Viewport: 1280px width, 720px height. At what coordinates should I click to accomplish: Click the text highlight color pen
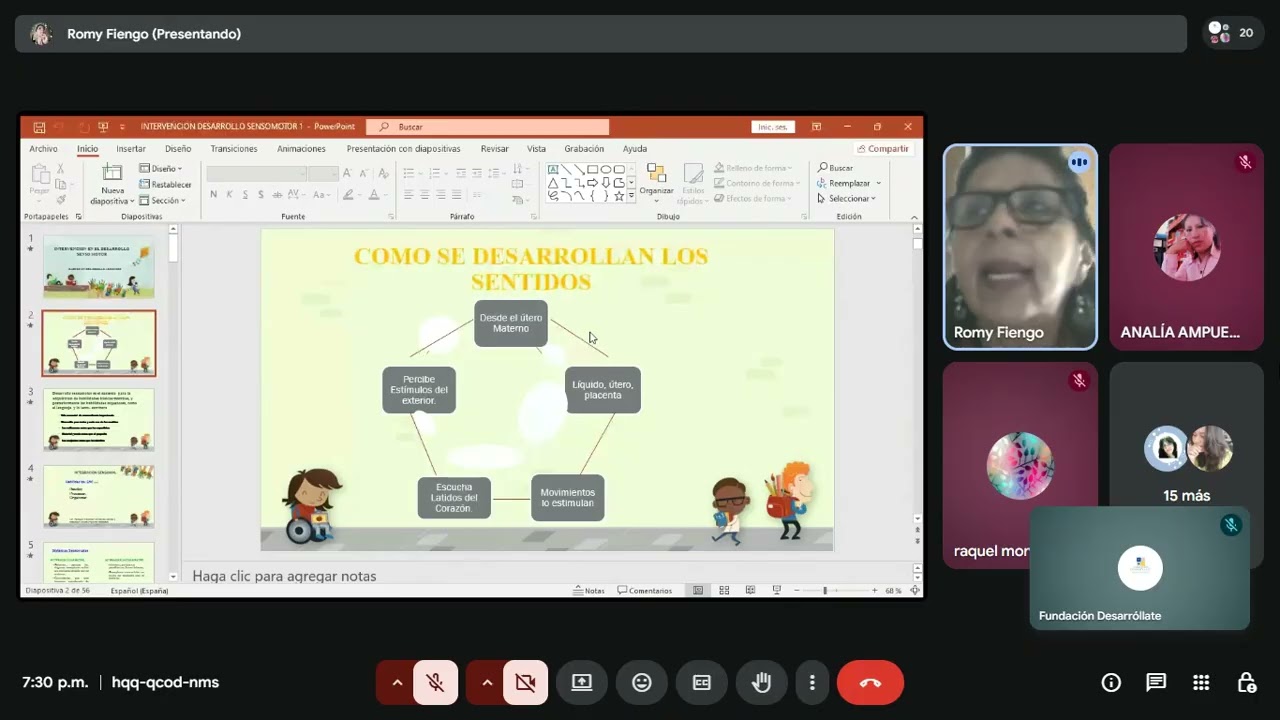[347, 195]
